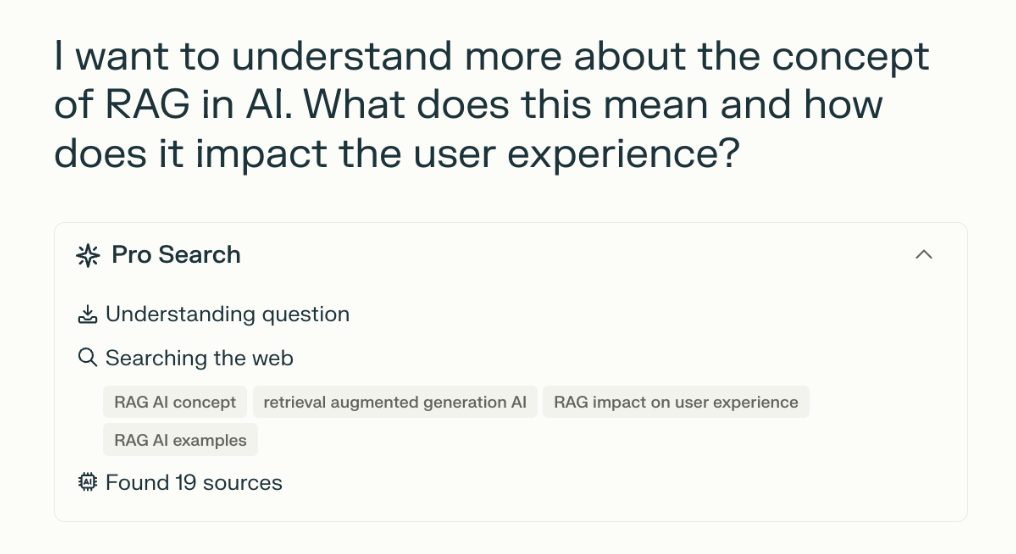Click the magnifier icon beside Searching the web
Screen dimensions: 1016x554
coord(87,358)
